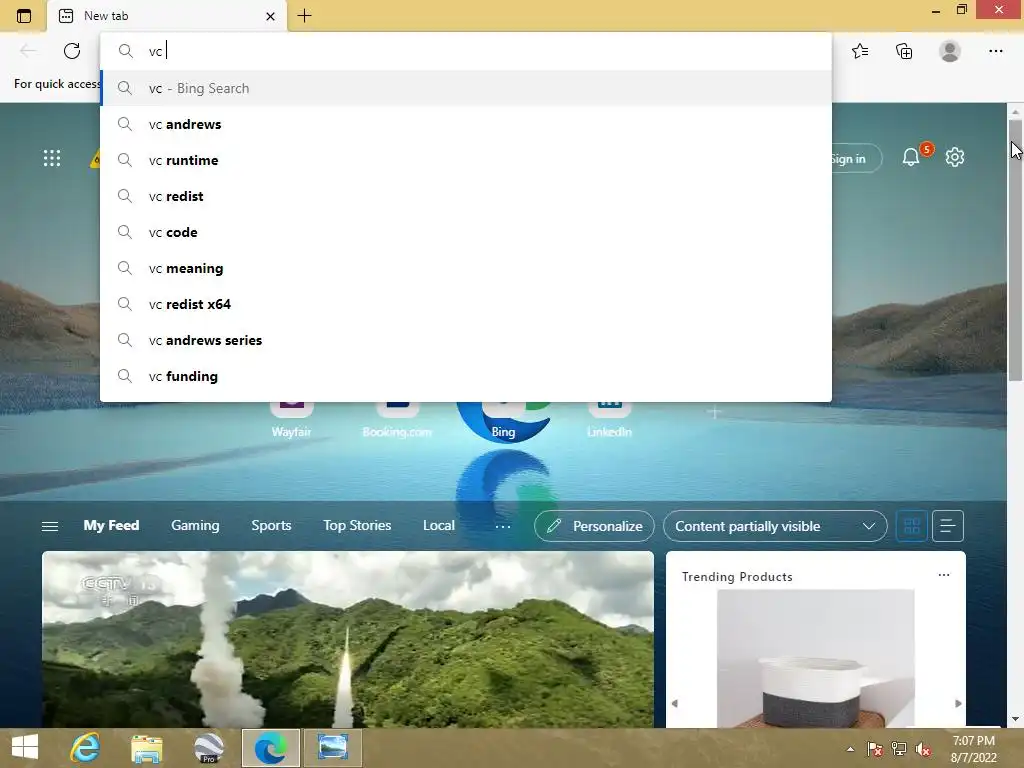Open the Collections icon

904,51
